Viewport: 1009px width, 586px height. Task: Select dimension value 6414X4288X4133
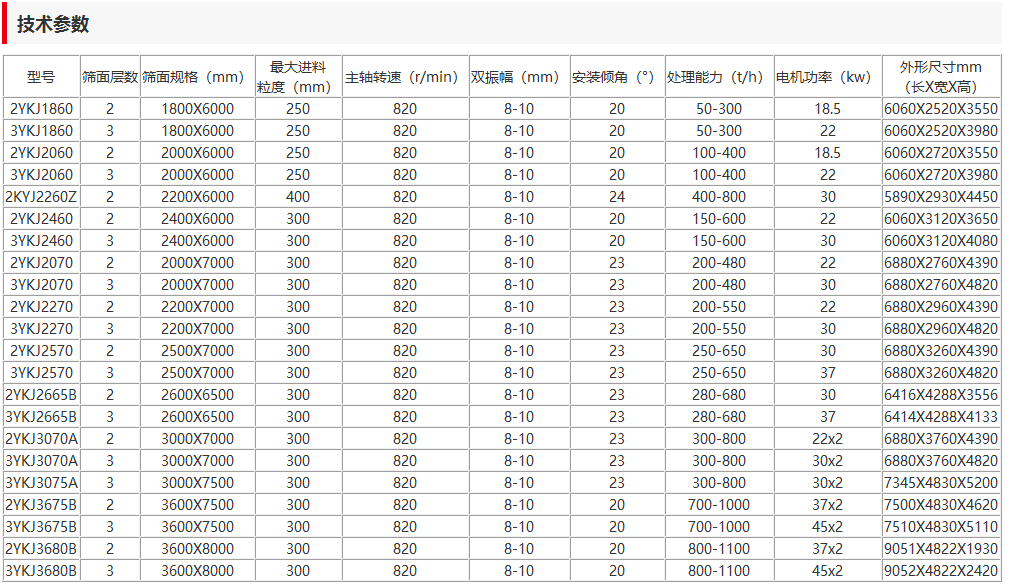point(941,417)
